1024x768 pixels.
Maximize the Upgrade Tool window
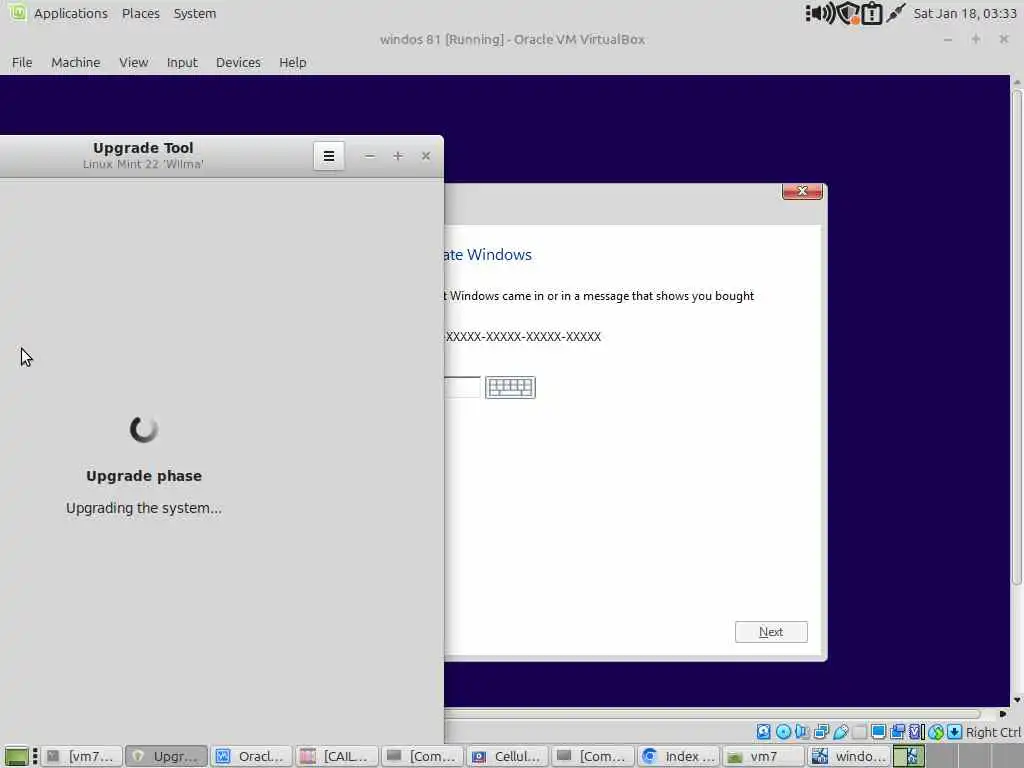(398, 156)
